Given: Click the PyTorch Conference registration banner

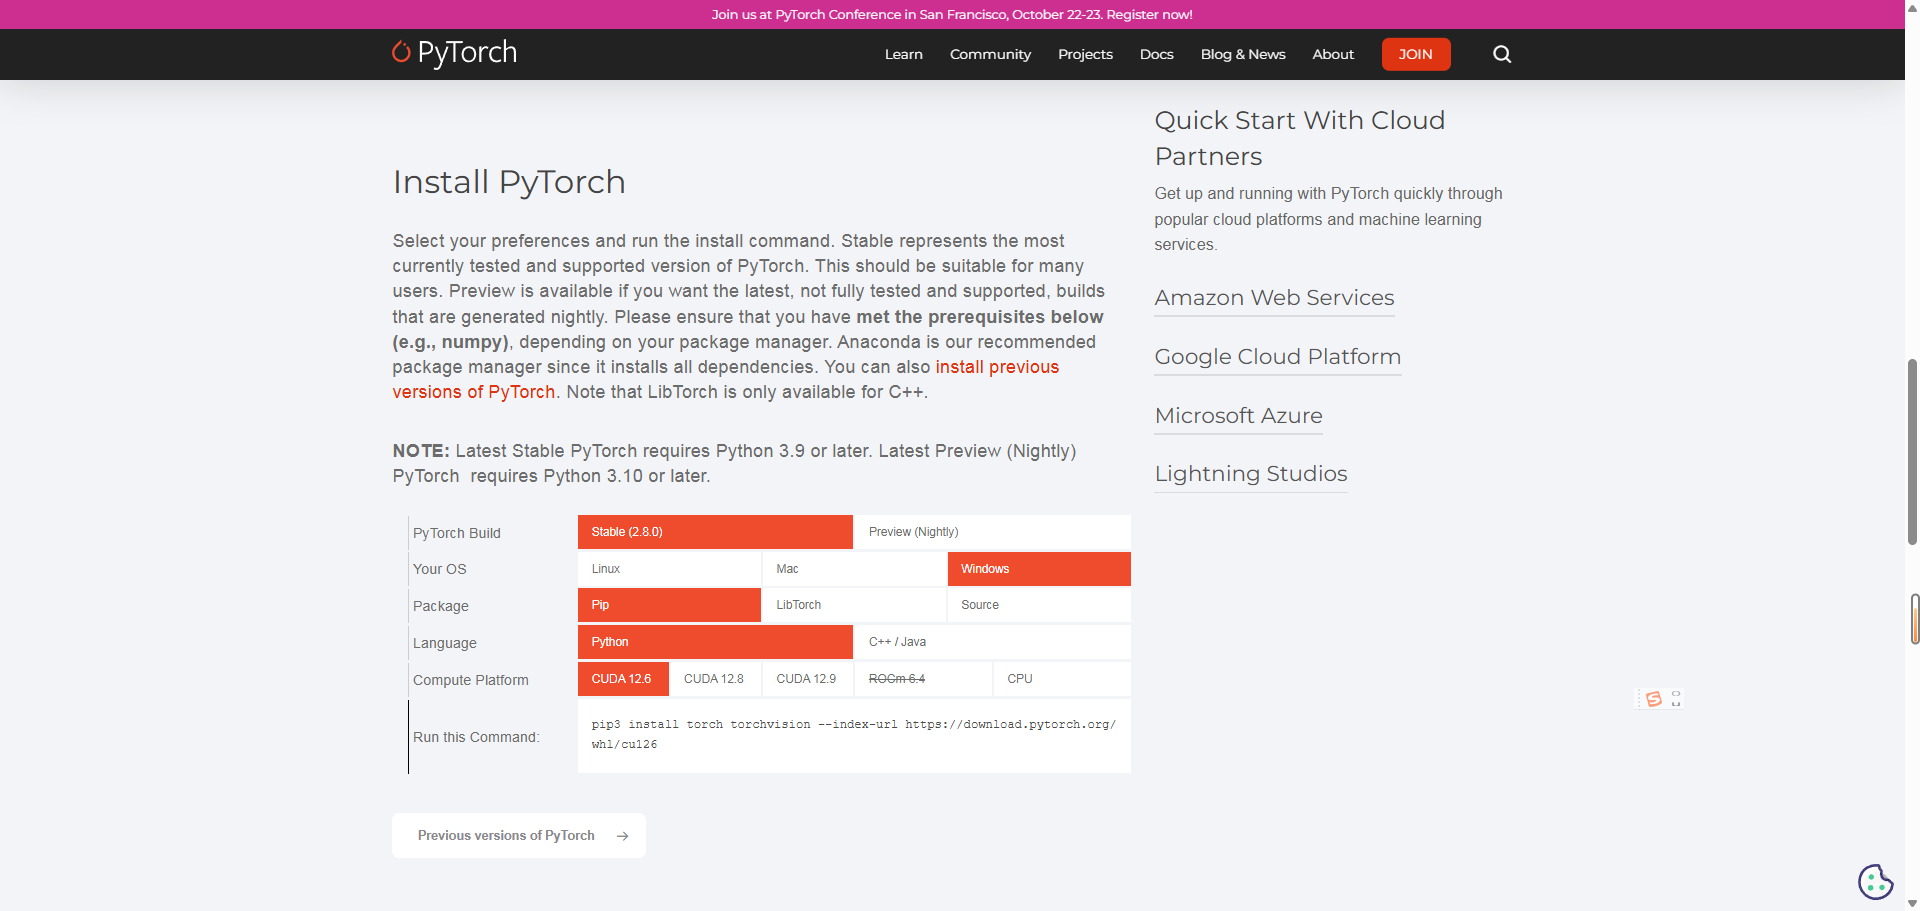Looking at the screenshot, I should pyautogui.click(x=952, y=14).
